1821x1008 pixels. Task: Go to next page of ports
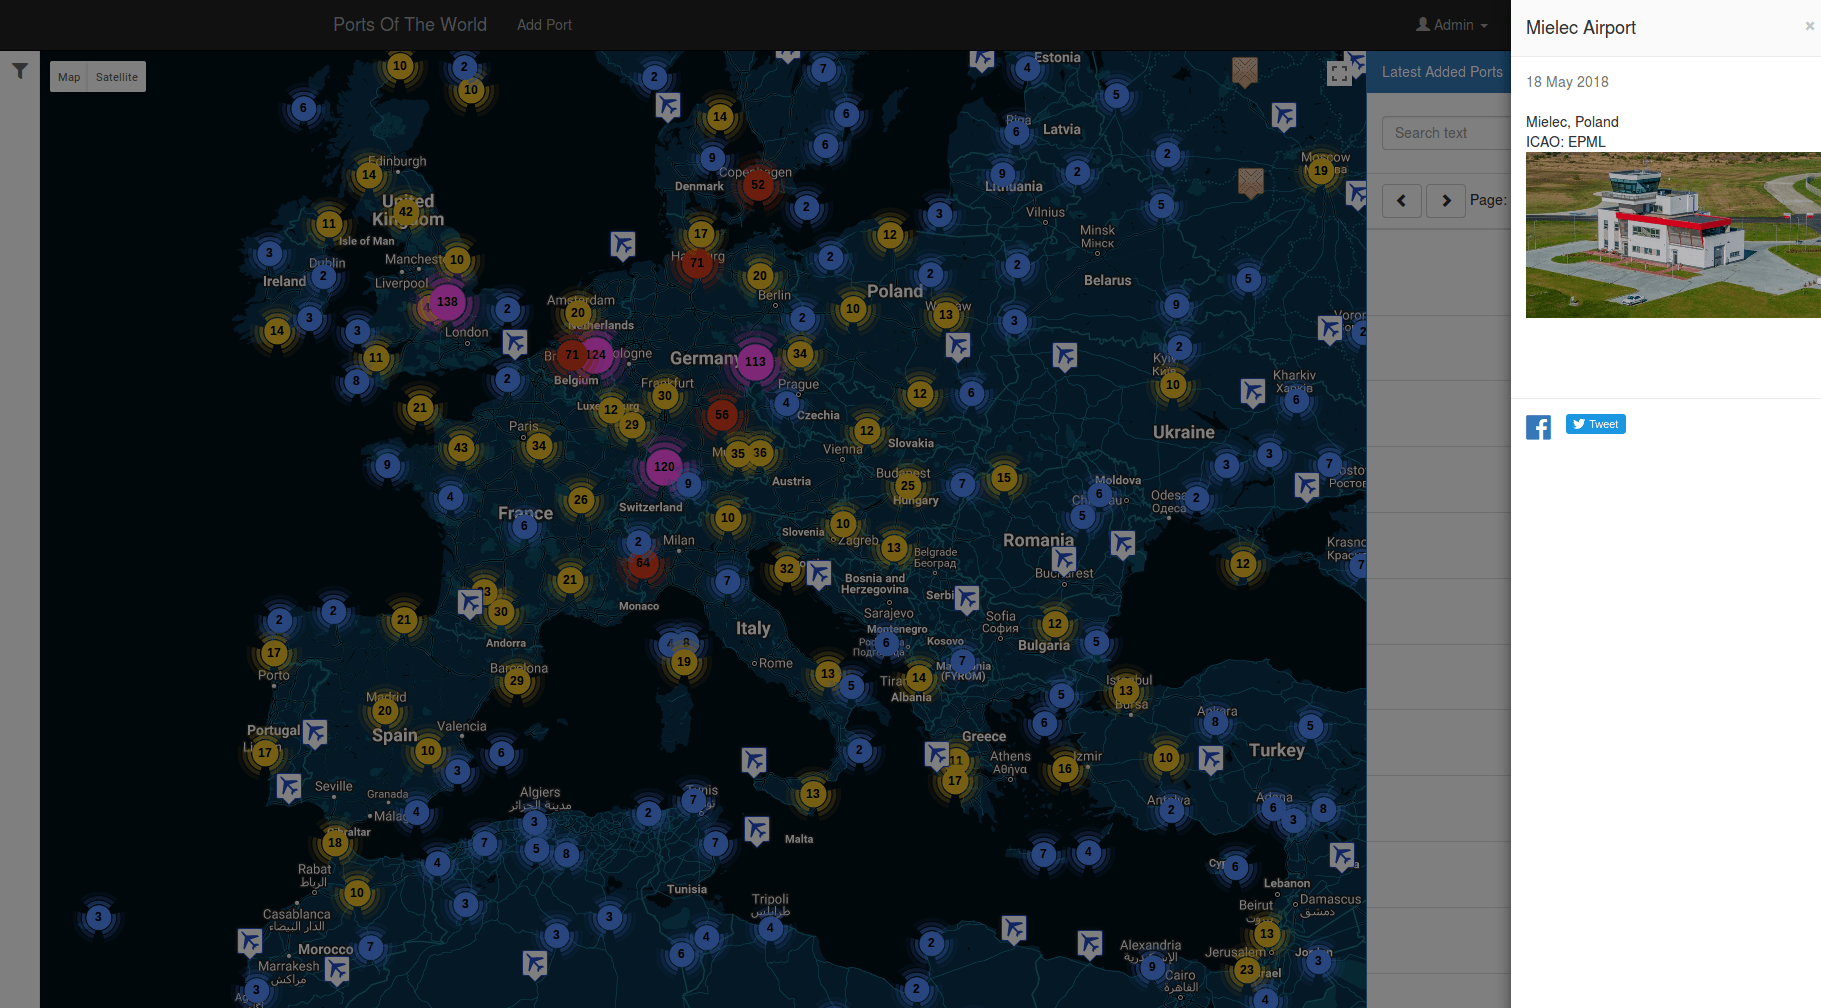pos(1446,201)
